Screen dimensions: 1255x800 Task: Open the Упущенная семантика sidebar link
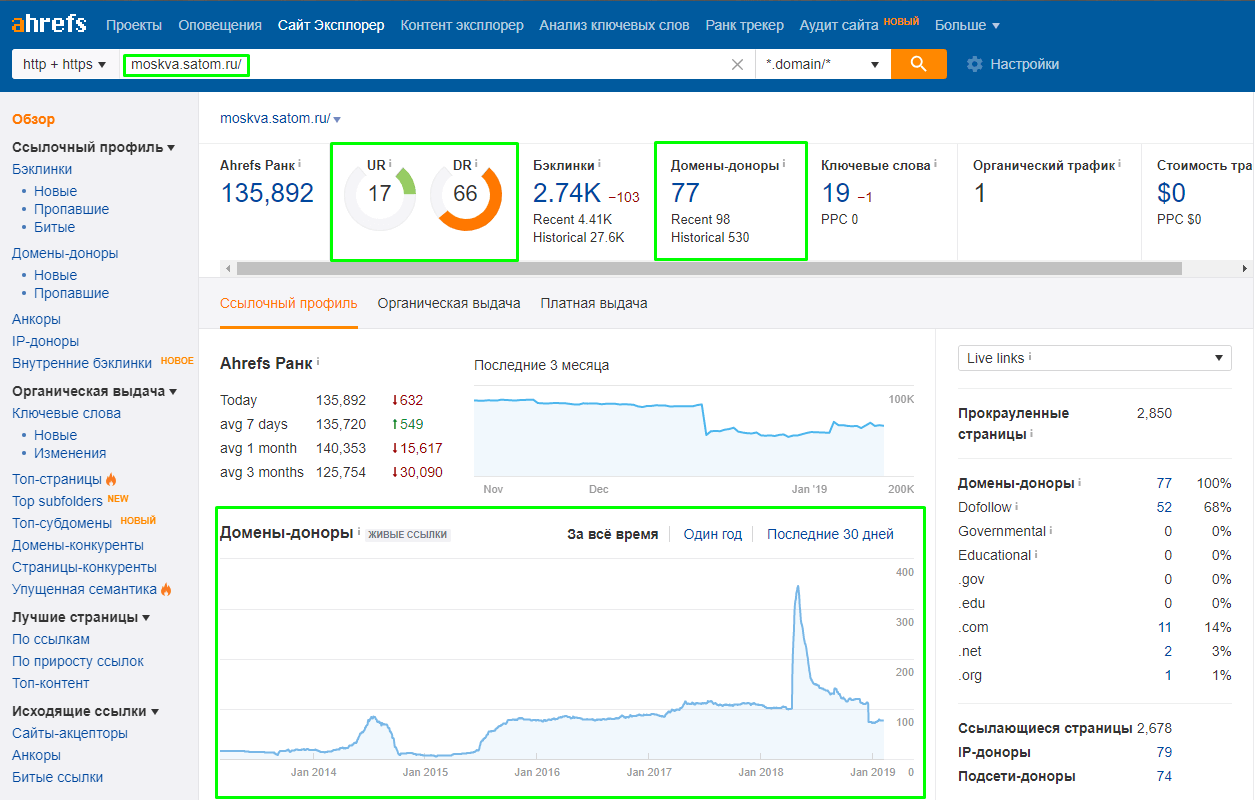(x=84, y=589)
